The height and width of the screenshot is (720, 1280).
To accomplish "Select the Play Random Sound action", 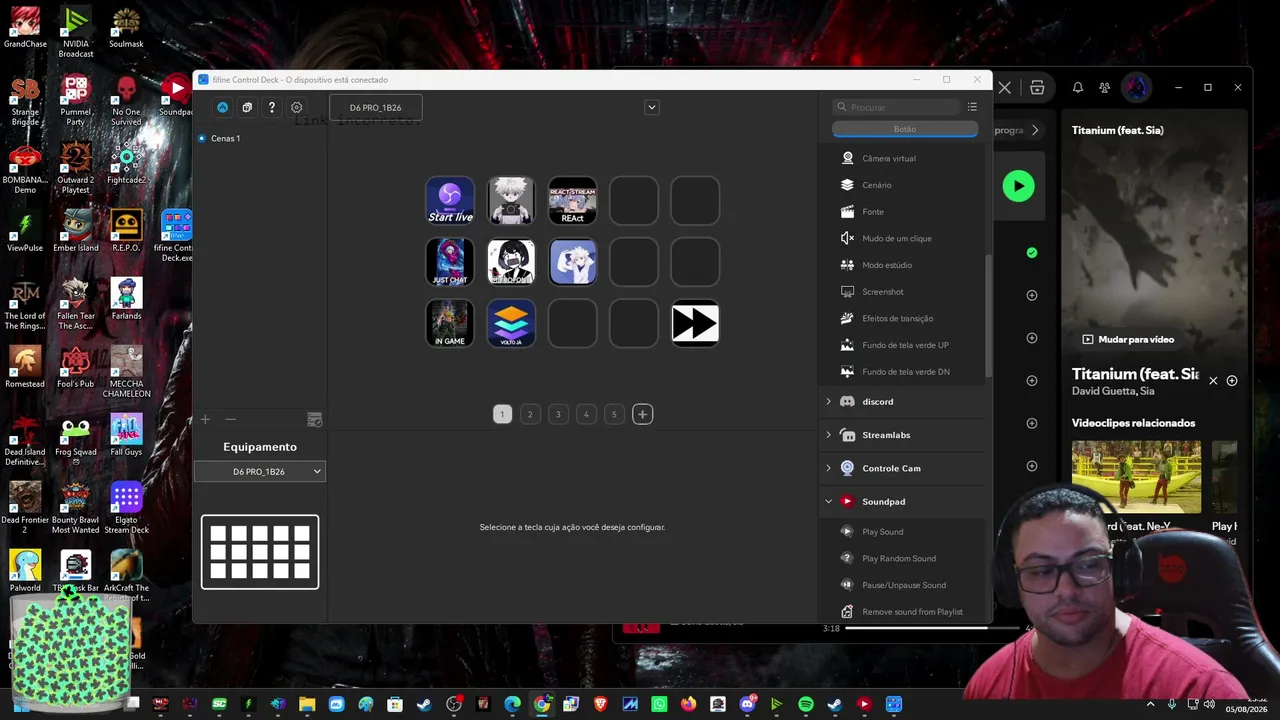I will [902, 558].
